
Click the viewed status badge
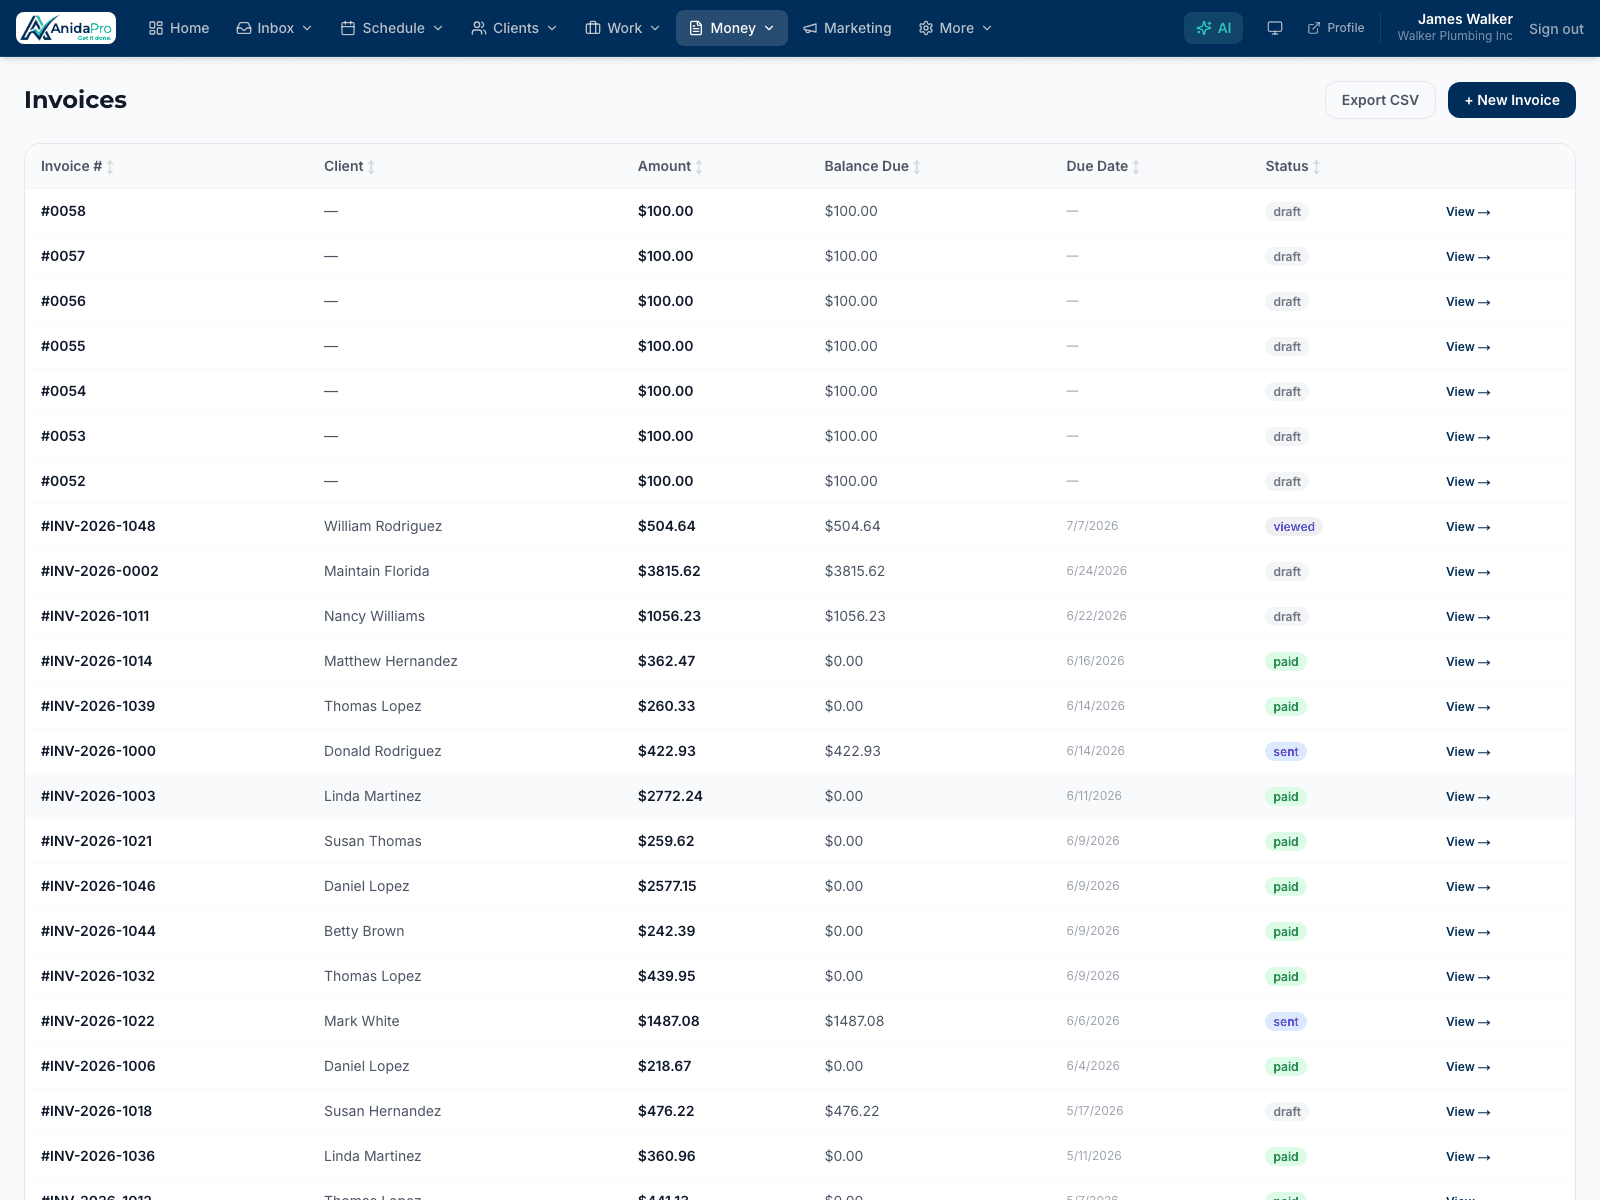pos(1294,527)
